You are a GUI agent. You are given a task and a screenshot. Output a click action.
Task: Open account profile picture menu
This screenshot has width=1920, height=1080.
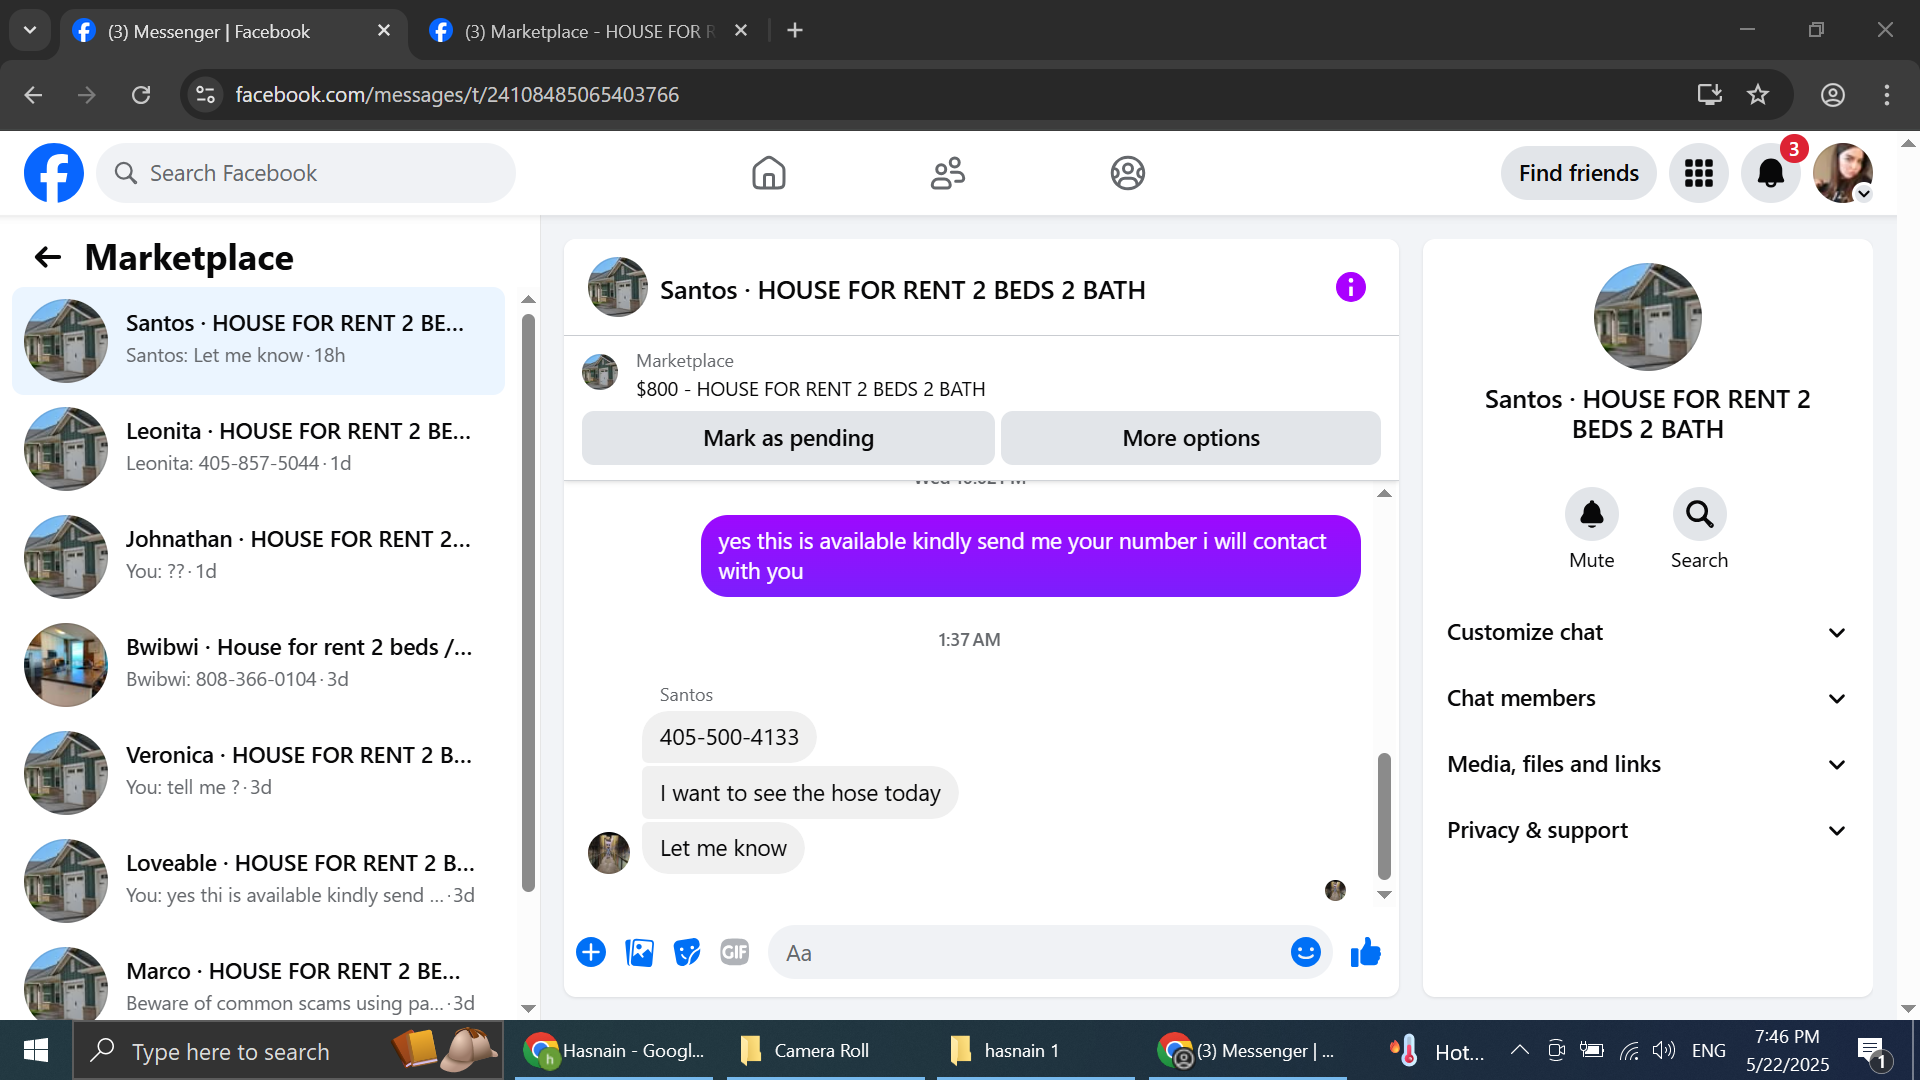point(1843,173)
